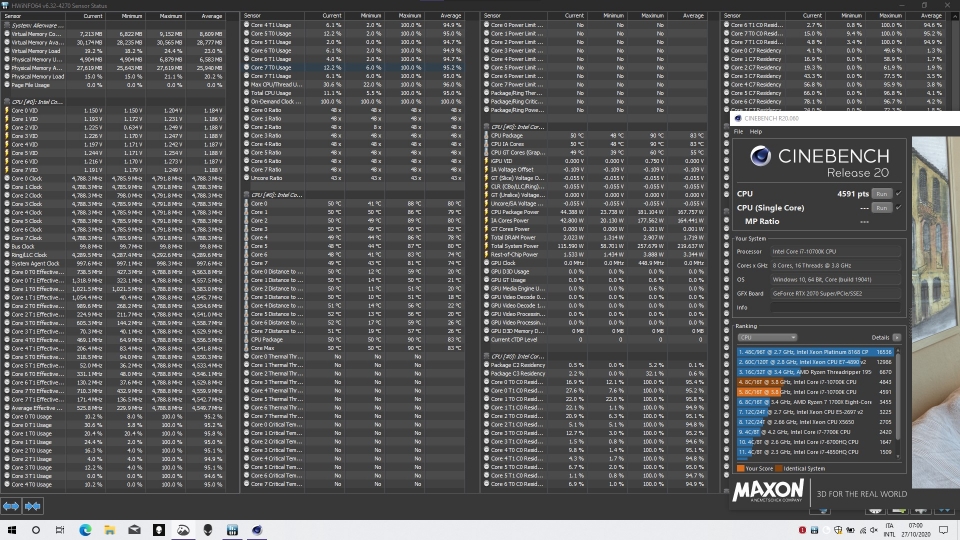The width and height of the screenshot is (960, 540).
Task: Open the Windows Start menu
Action: click(12, 530)
